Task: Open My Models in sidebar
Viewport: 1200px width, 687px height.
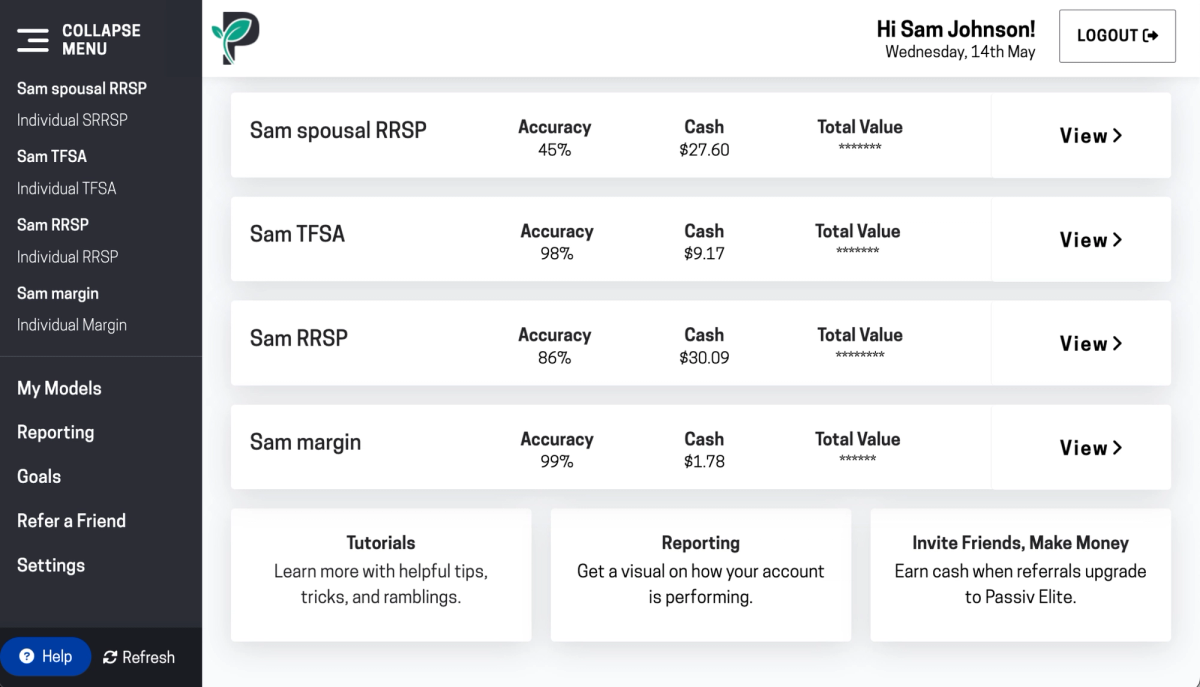Action: click(x=59, y=388)
